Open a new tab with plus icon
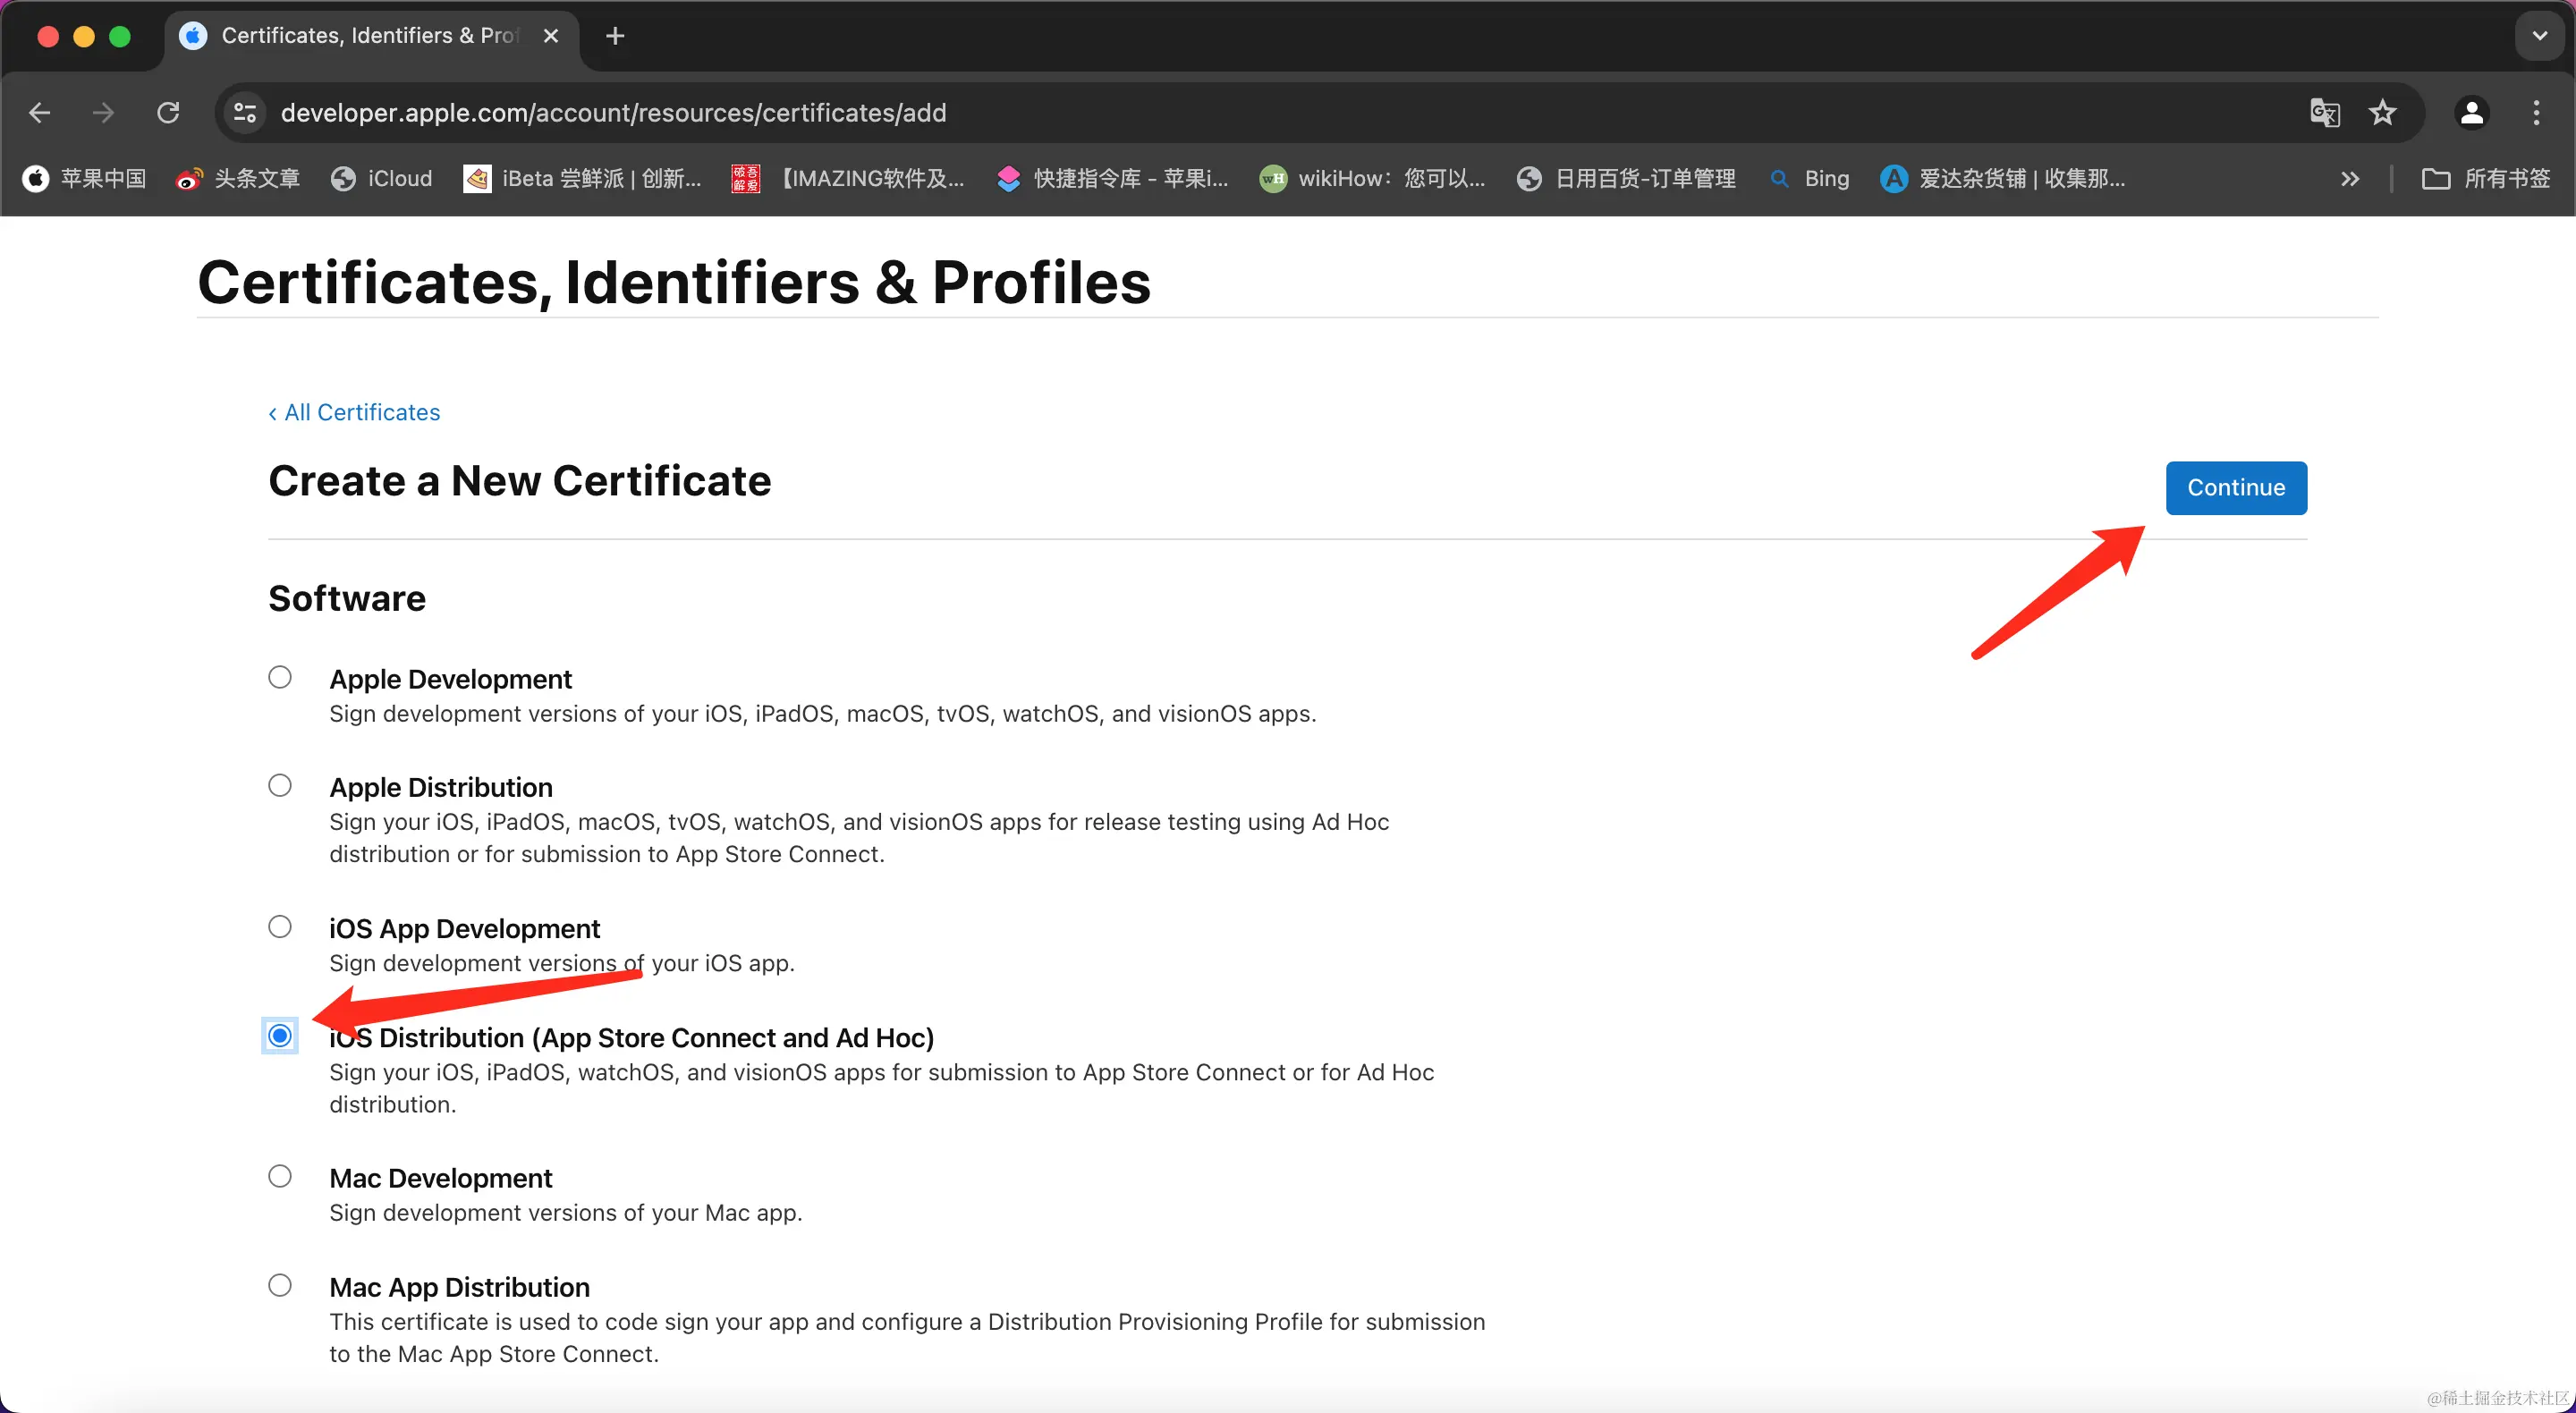Image resolution: width=2576 pixels, height=1413 pixels. (x=615, y=36)
